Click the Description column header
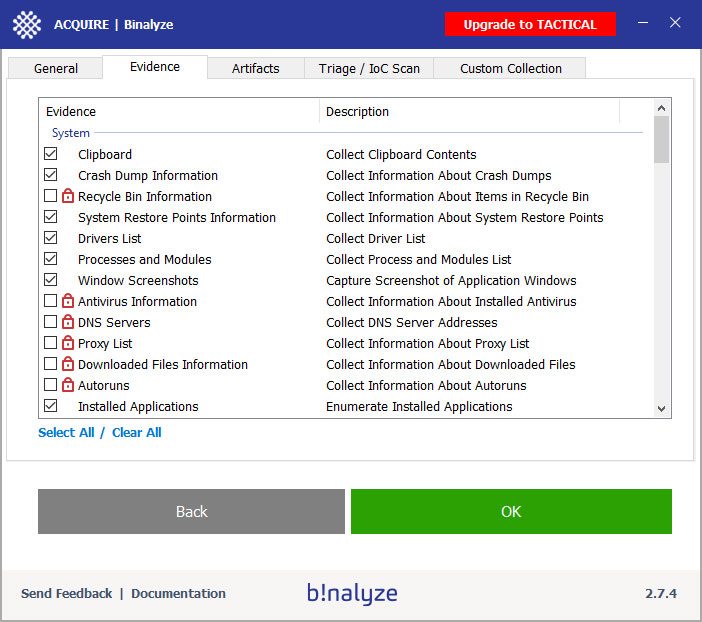This screenshot has height=622, width=702. [x=470, y=112]
